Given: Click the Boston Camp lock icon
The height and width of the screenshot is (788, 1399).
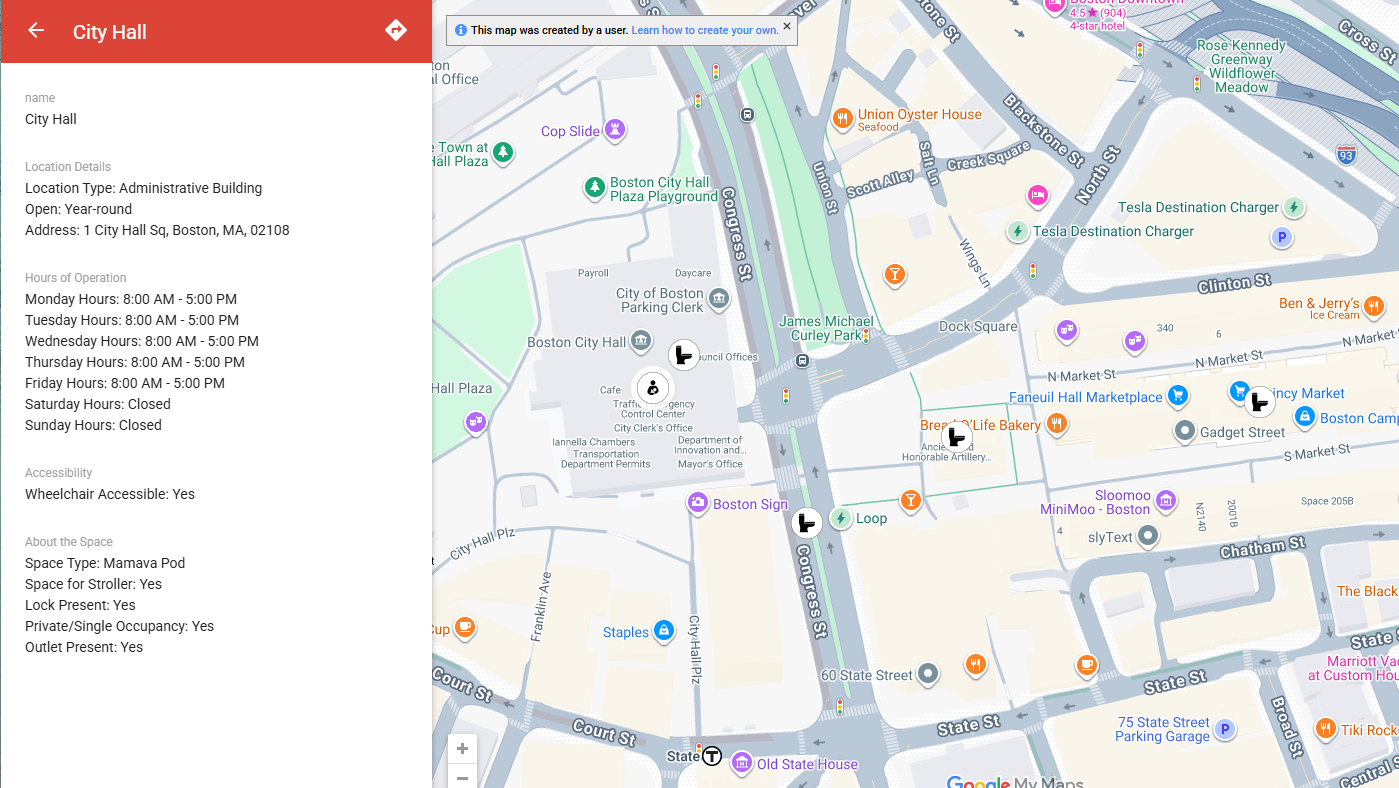Looking at the screenshot, I should coord(1304,417).
